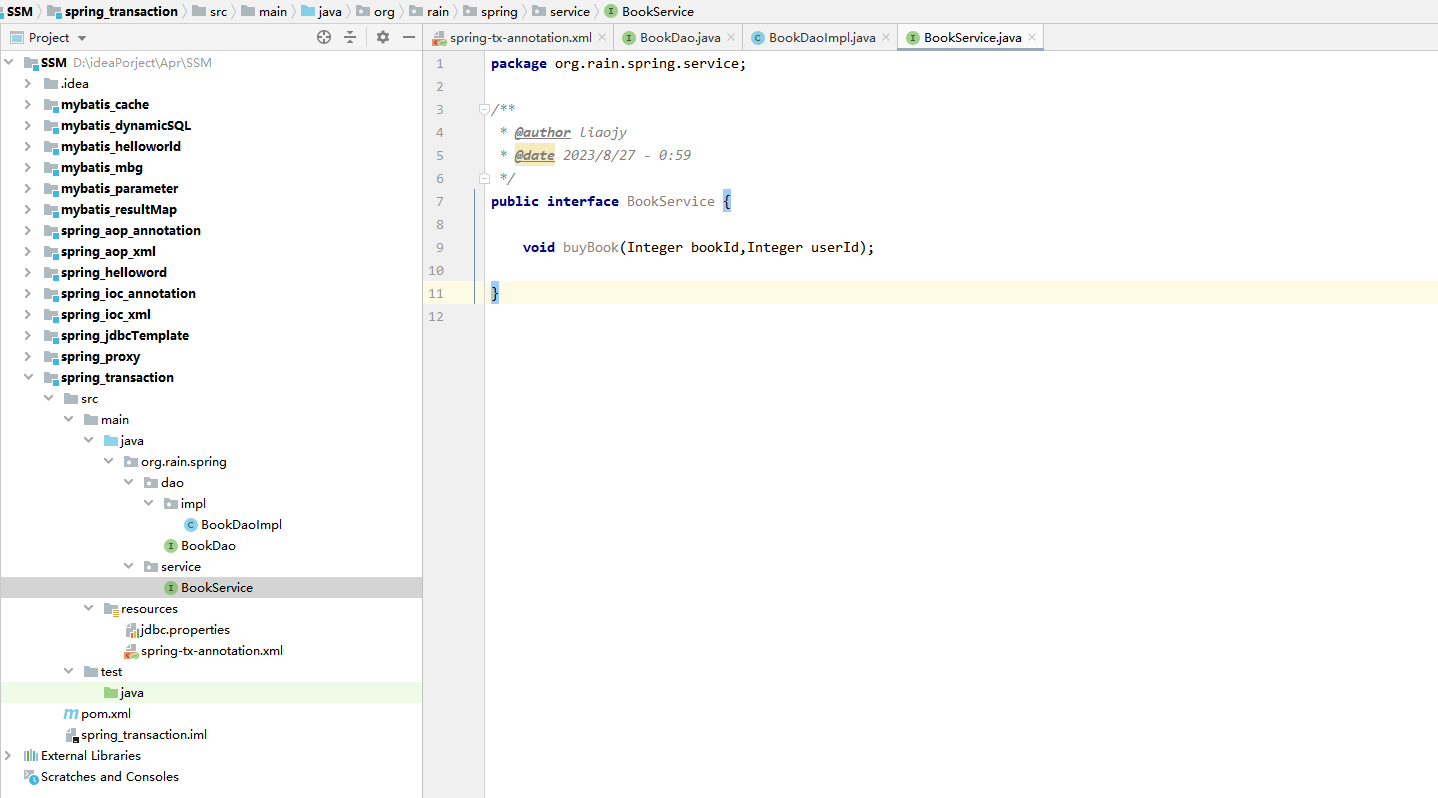The width and height of the screenshot is (1438, 798).
Task: Select spring_jdbcTemplate module
Action: pyautogui.click(x=124, y=336)
